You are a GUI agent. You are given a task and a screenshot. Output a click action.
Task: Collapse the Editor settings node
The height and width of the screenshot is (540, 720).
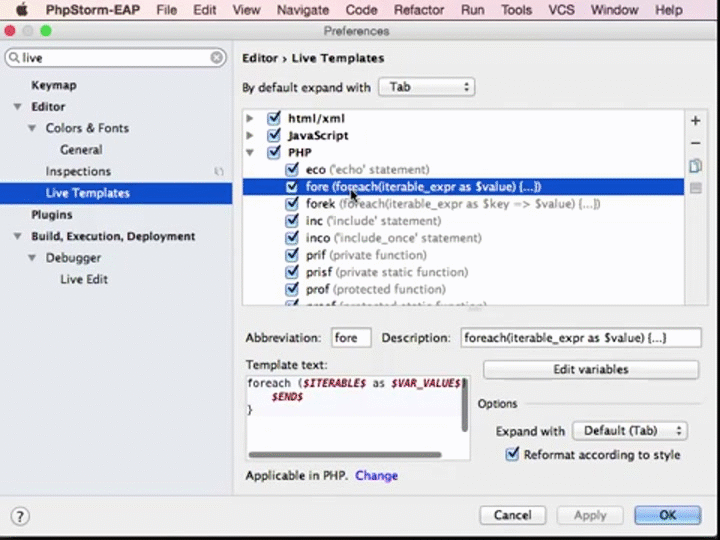tap(17, 107)
